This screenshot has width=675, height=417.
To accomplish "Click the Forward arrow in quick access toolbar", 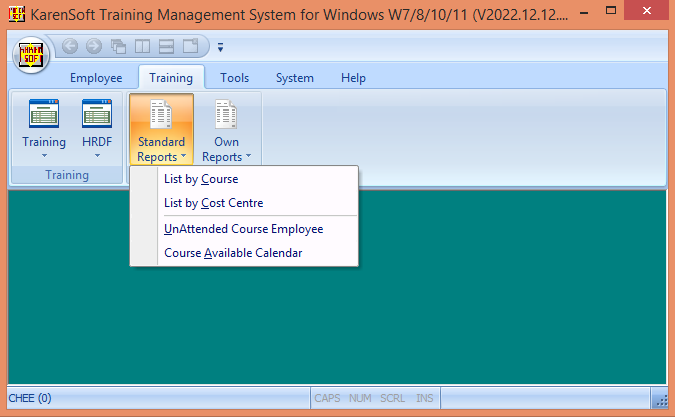I will [x=94, y=46].
